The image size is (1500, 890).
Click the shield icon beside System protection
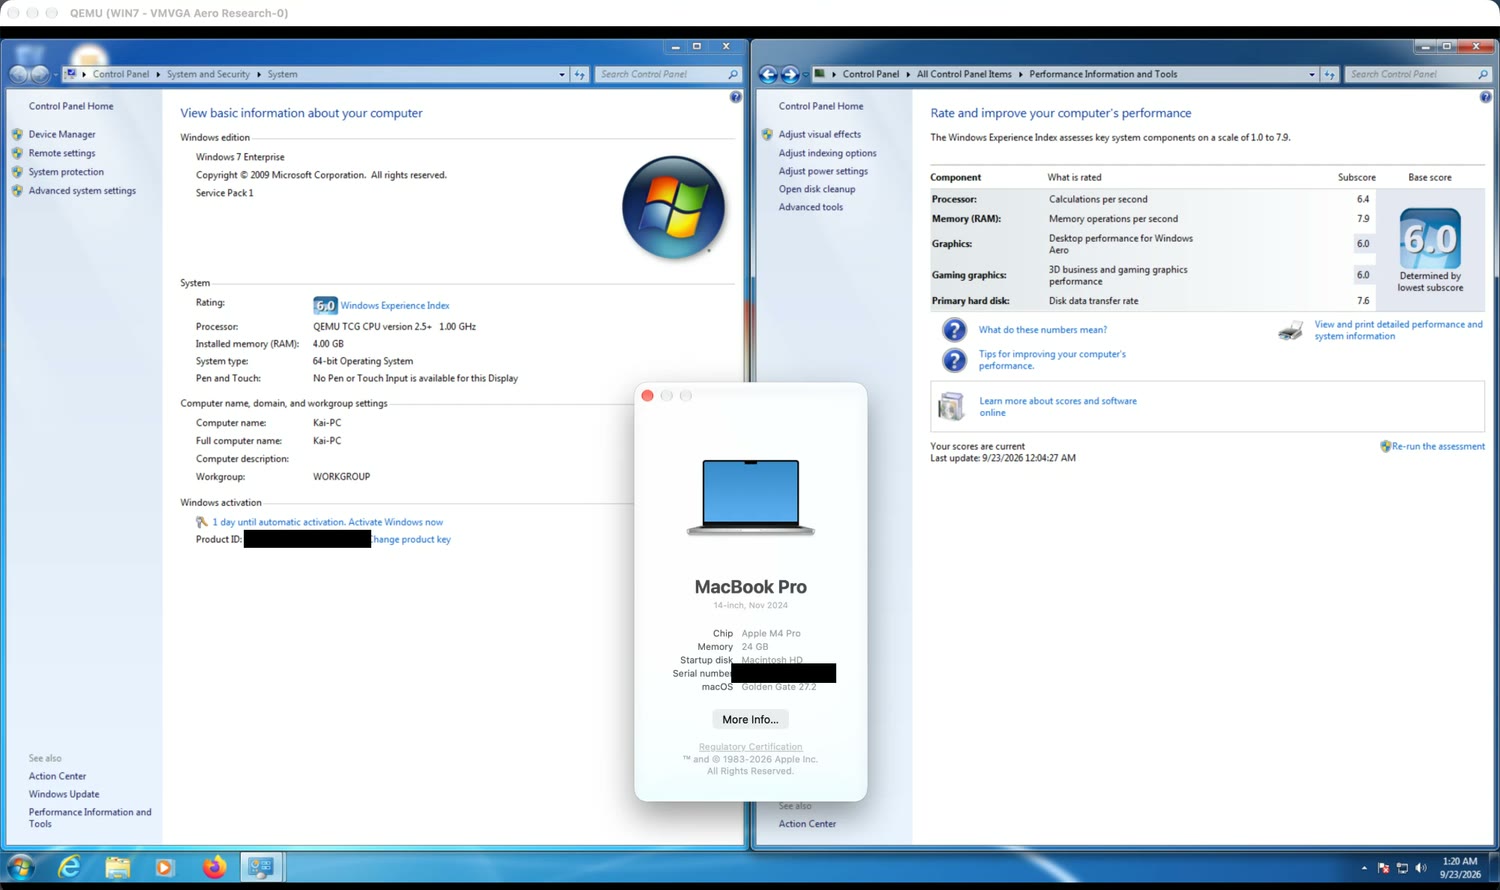click(x=17, y=172)
